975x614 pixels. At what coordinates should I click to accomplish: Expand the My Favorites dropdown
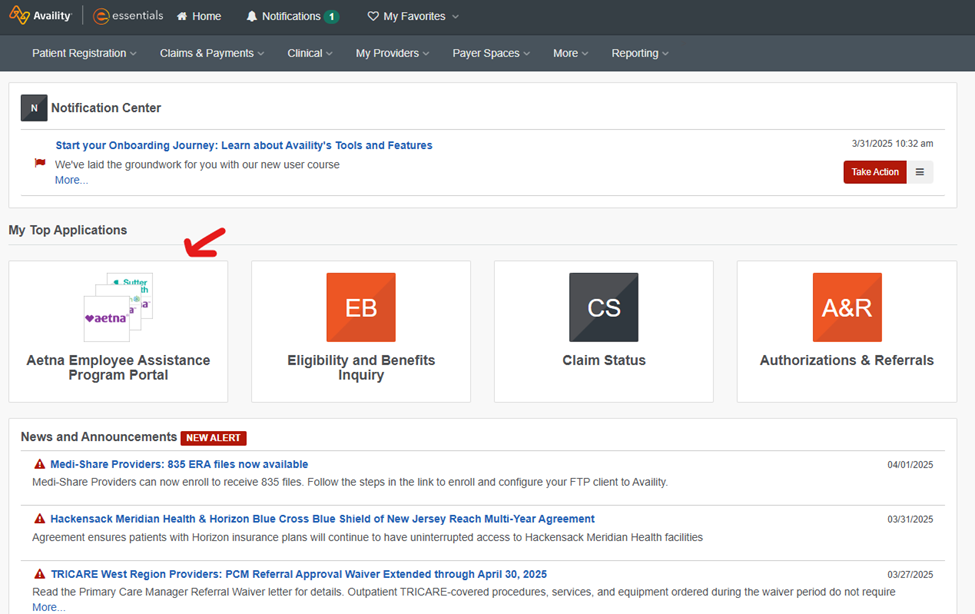point(413,17)
